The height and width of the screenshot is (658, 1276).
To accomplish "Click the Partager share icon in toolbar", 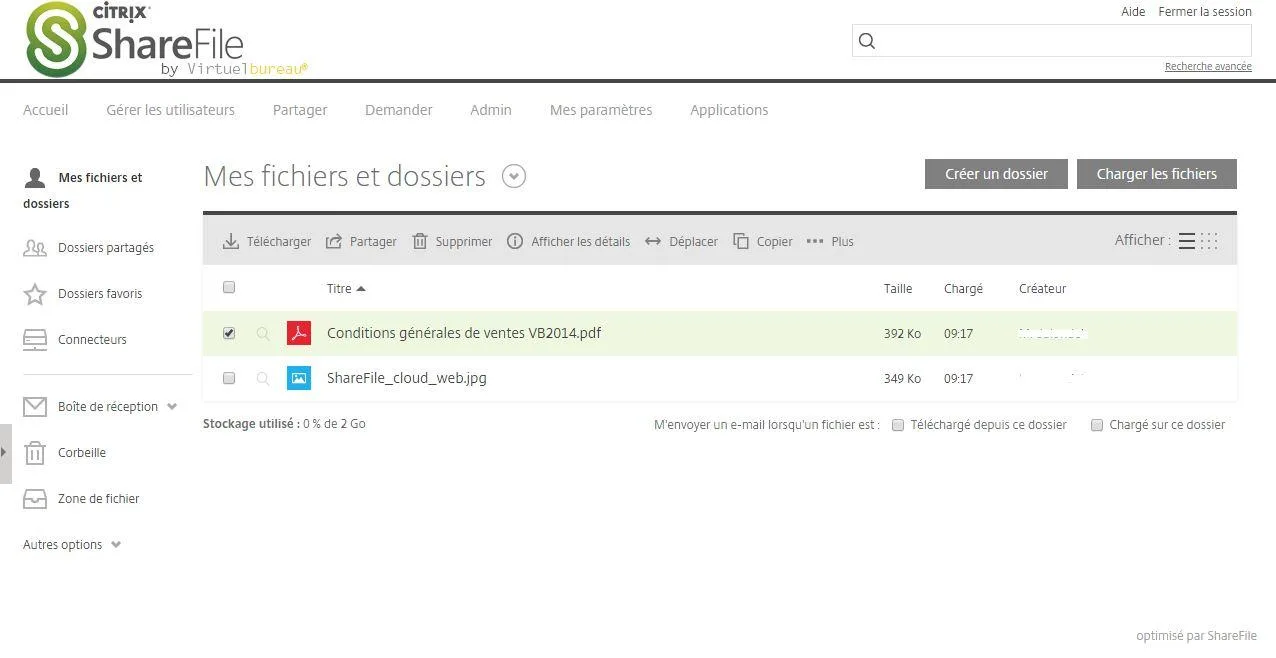I will click(334, 241).
